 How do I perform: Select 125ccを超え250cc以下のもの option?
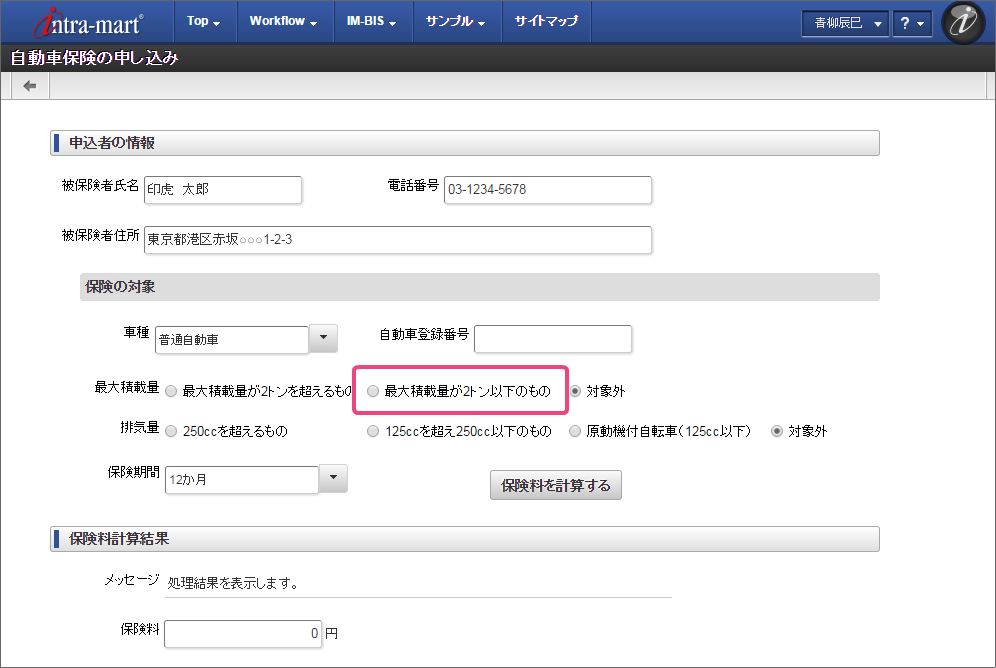(373, 431)
